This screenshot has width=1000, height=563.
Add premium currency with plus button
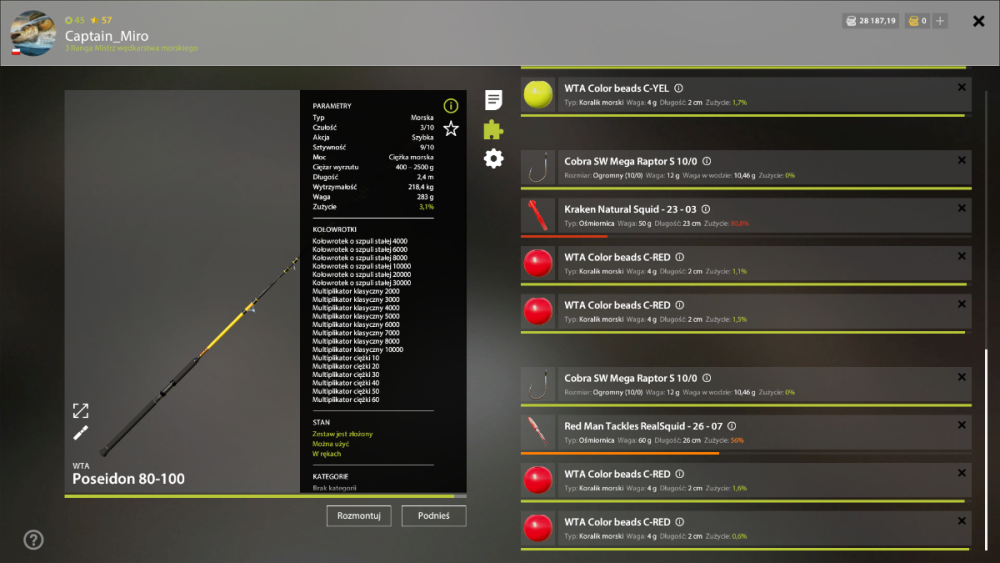[939, 21]
